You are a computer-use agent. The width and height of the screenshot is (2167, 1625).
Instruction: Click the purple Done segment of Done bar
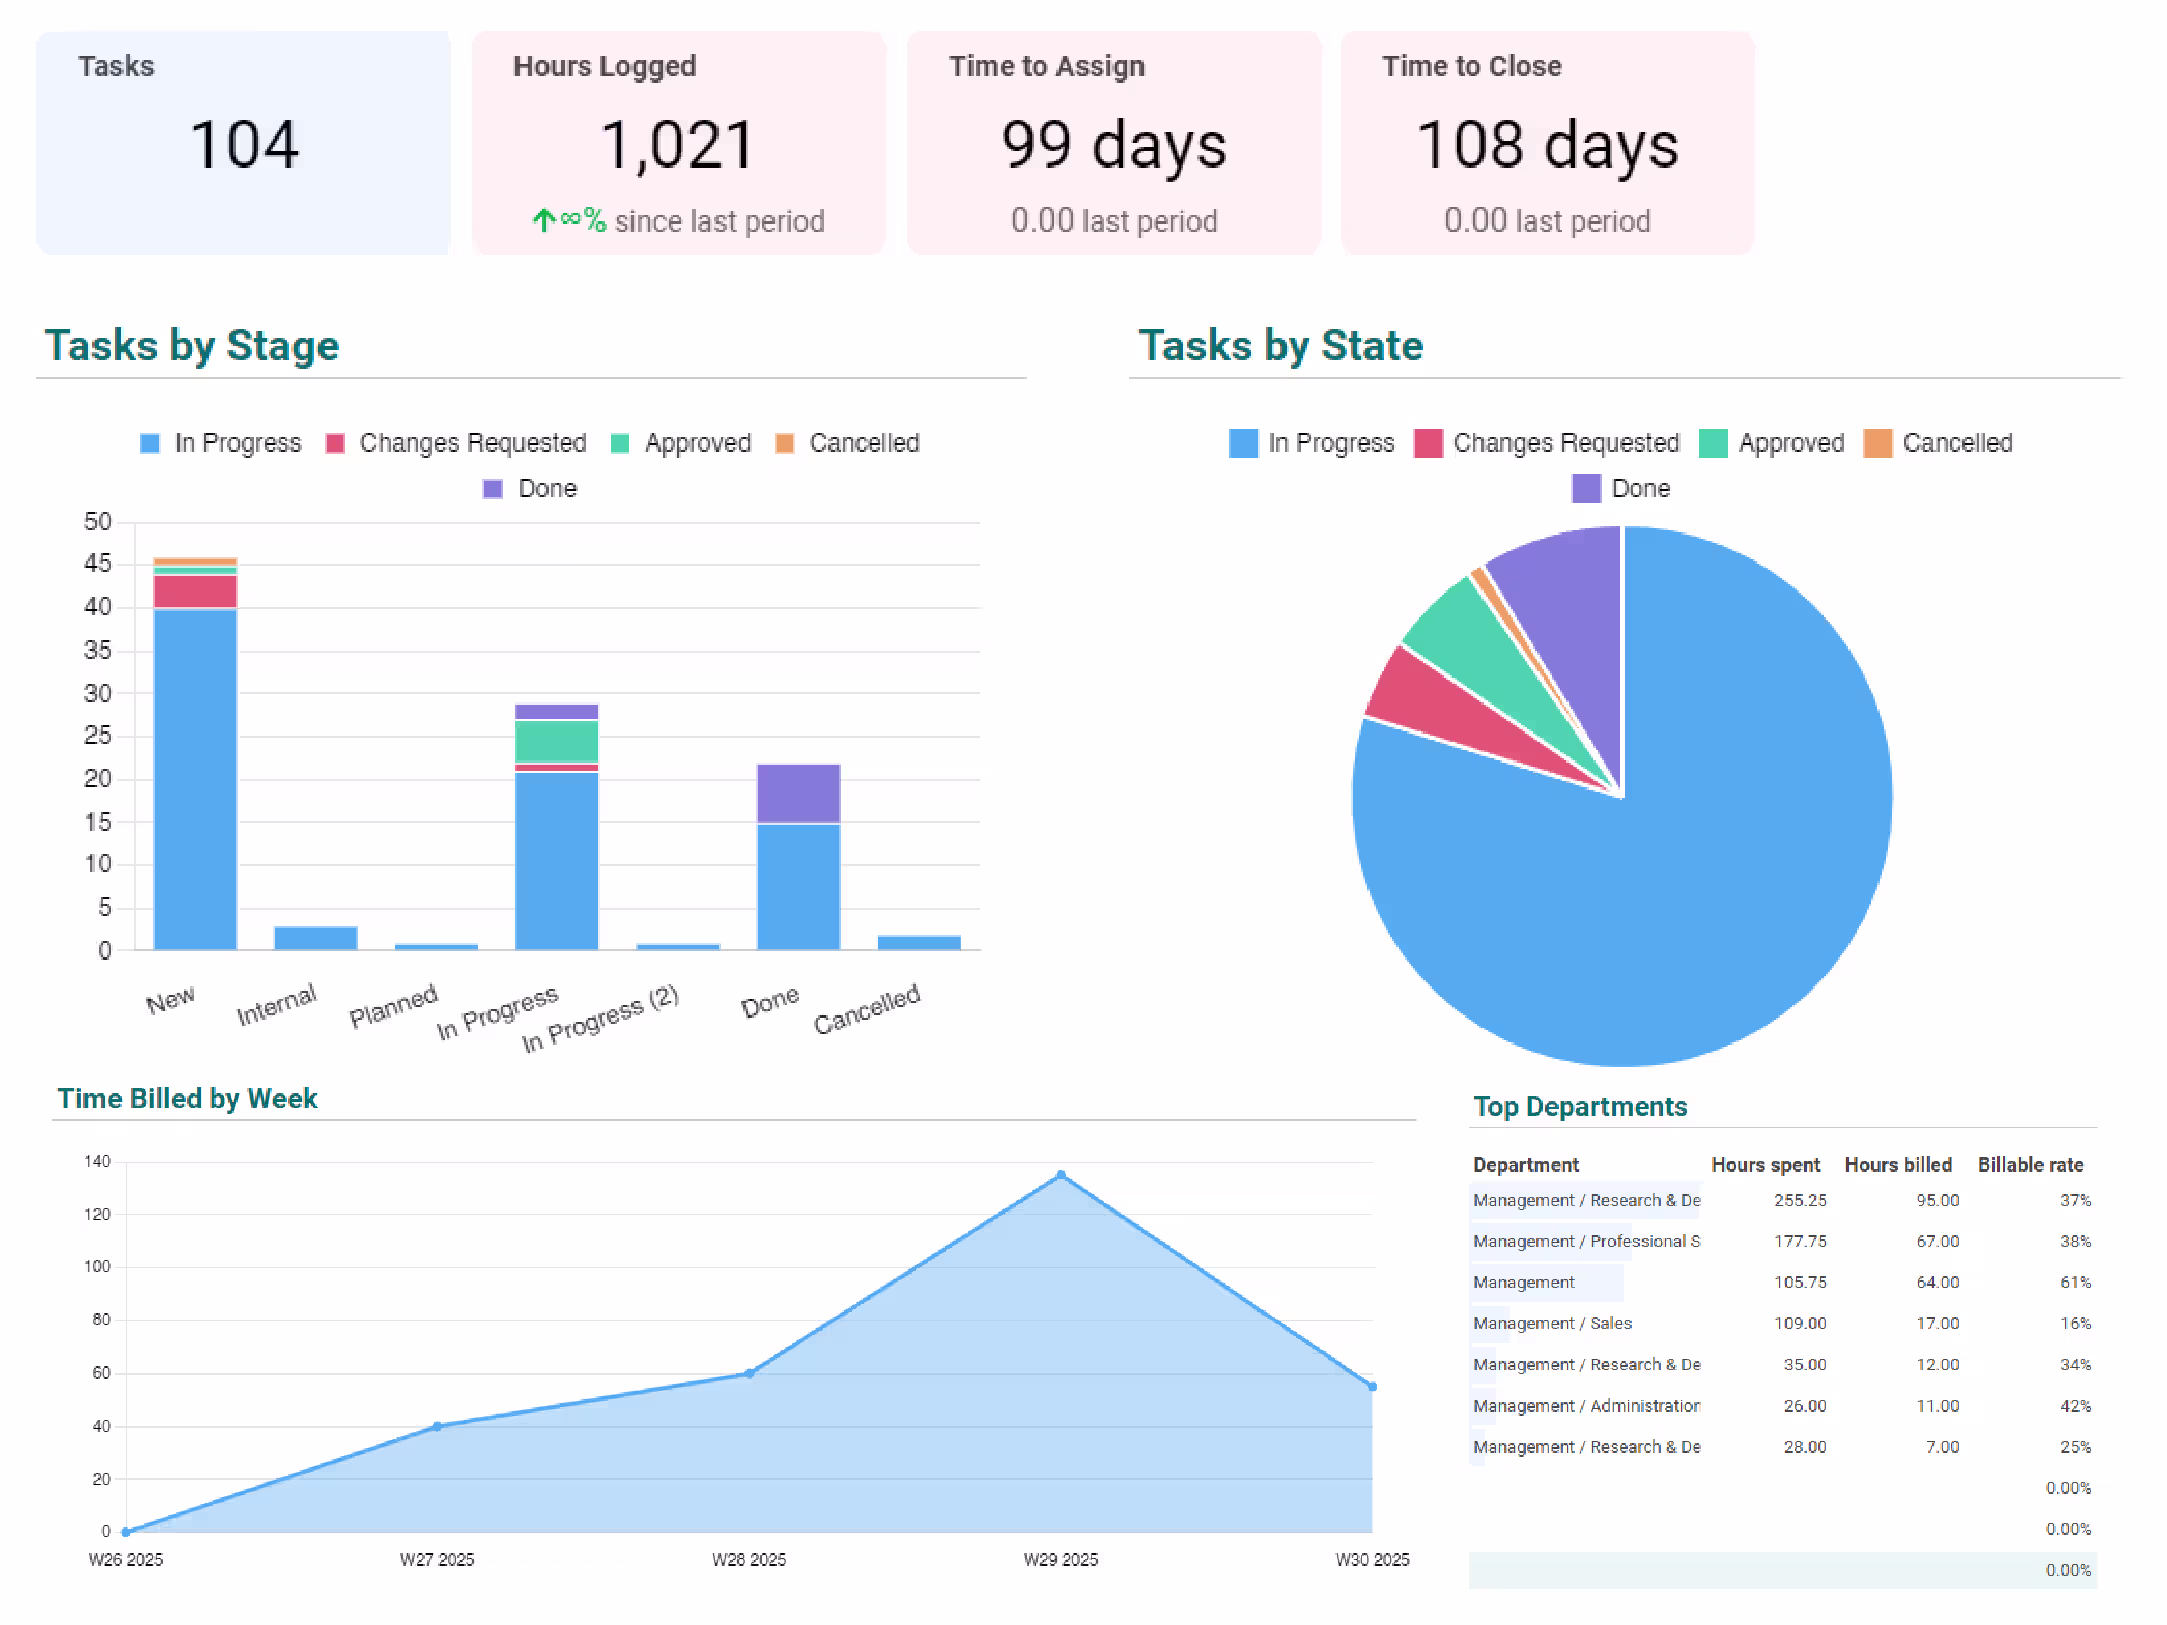click(798, 793)
